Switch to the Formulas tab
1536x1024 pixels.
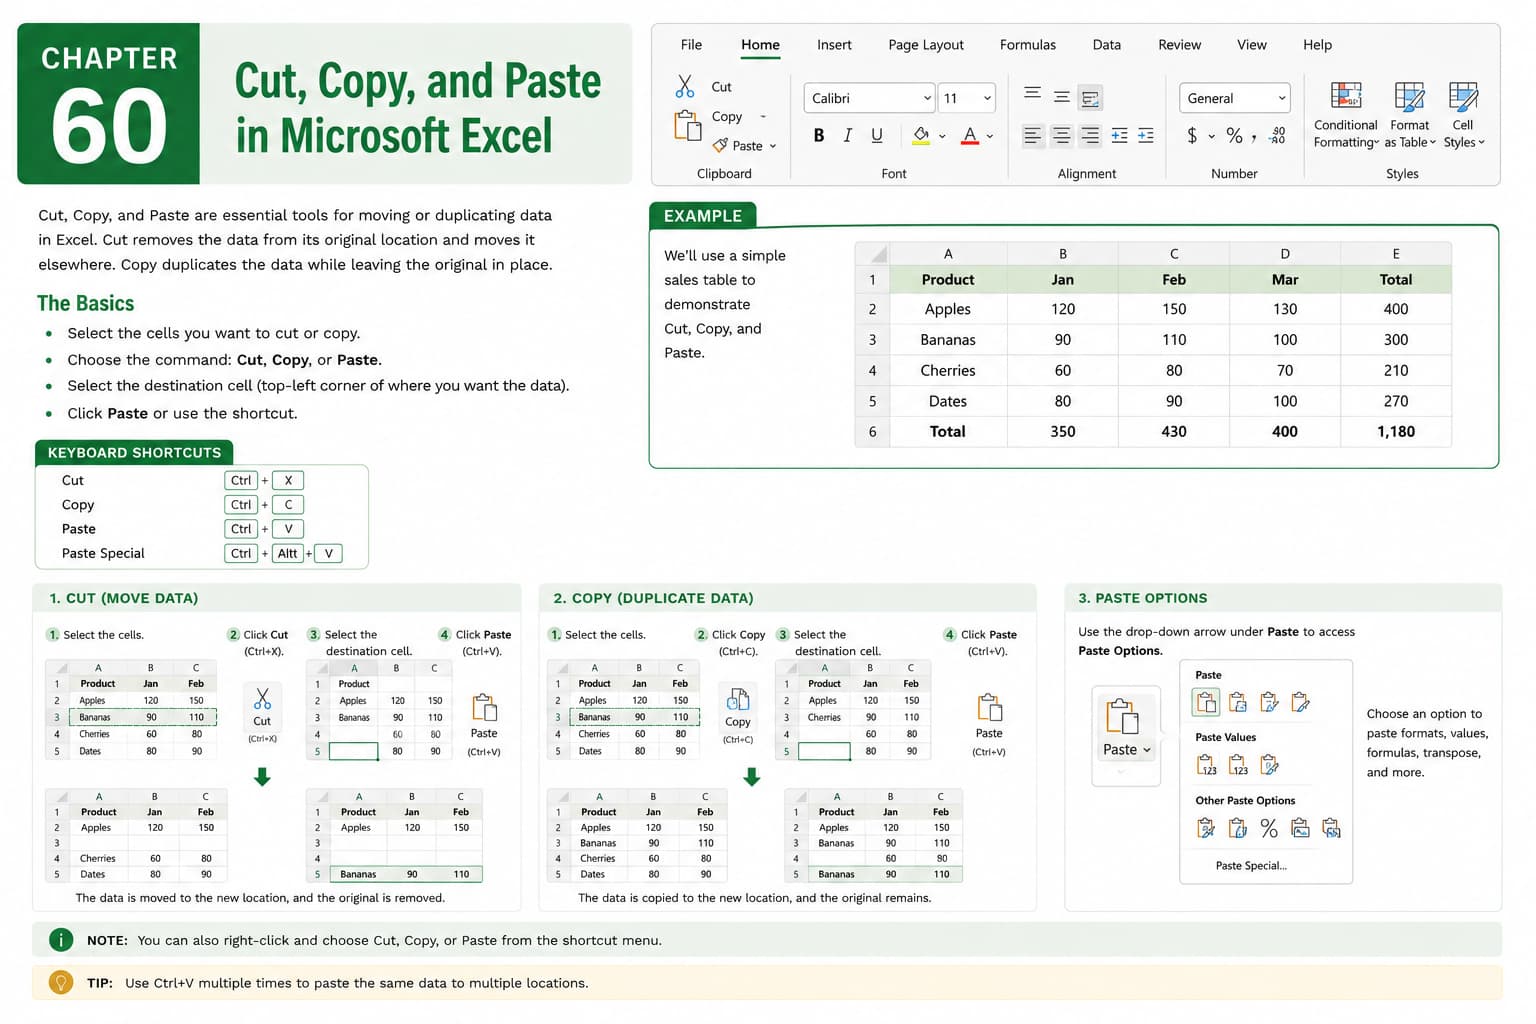coord(1028,44)
